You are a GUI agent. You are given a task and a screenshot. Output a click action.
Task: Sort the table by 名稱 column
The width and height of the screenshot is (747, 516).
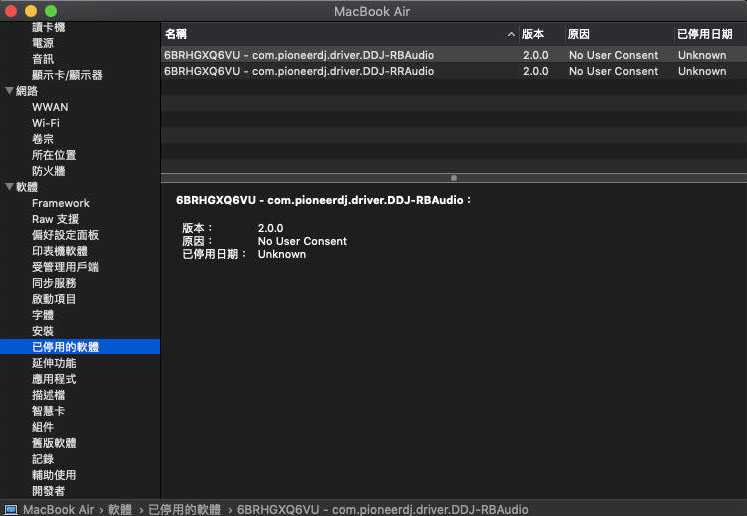(176, 34)
